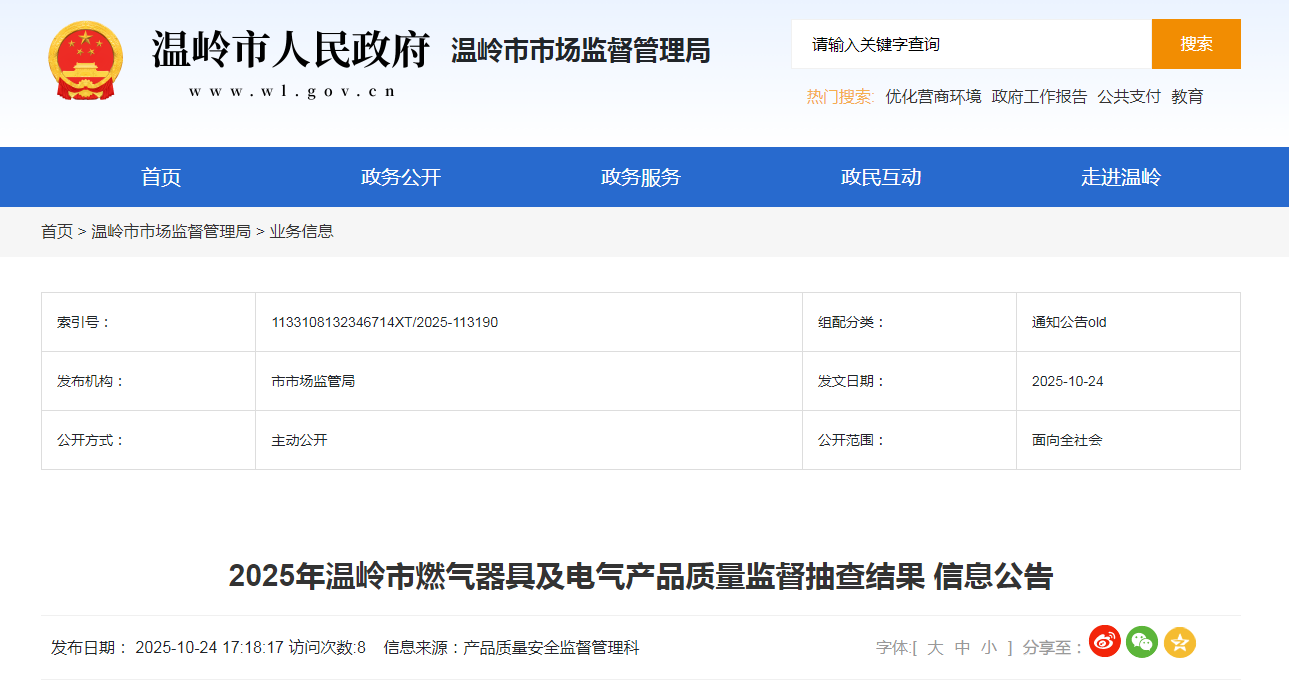Go to 政务服务 in the nav bar
This screenshot has width=1289, height=684.
click(x=641, y=177)
